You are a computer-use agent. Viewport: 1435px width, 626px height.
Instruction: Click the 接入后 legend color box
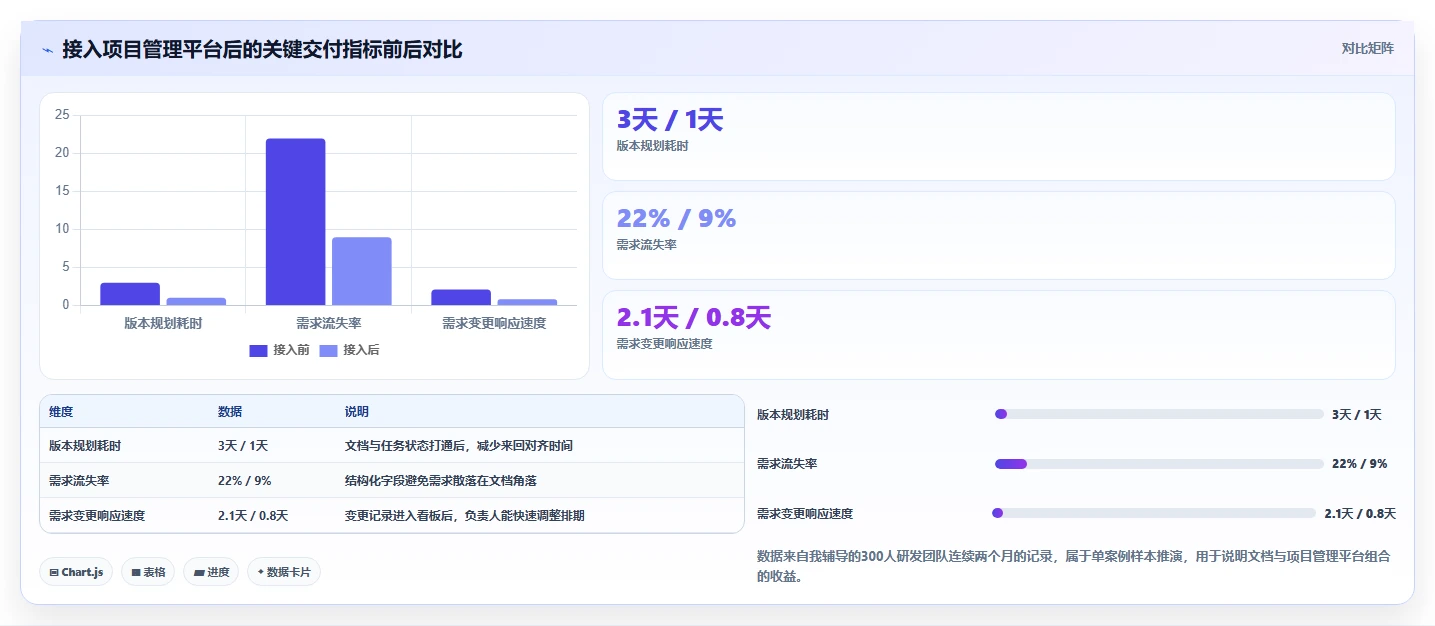coord(328,350)
